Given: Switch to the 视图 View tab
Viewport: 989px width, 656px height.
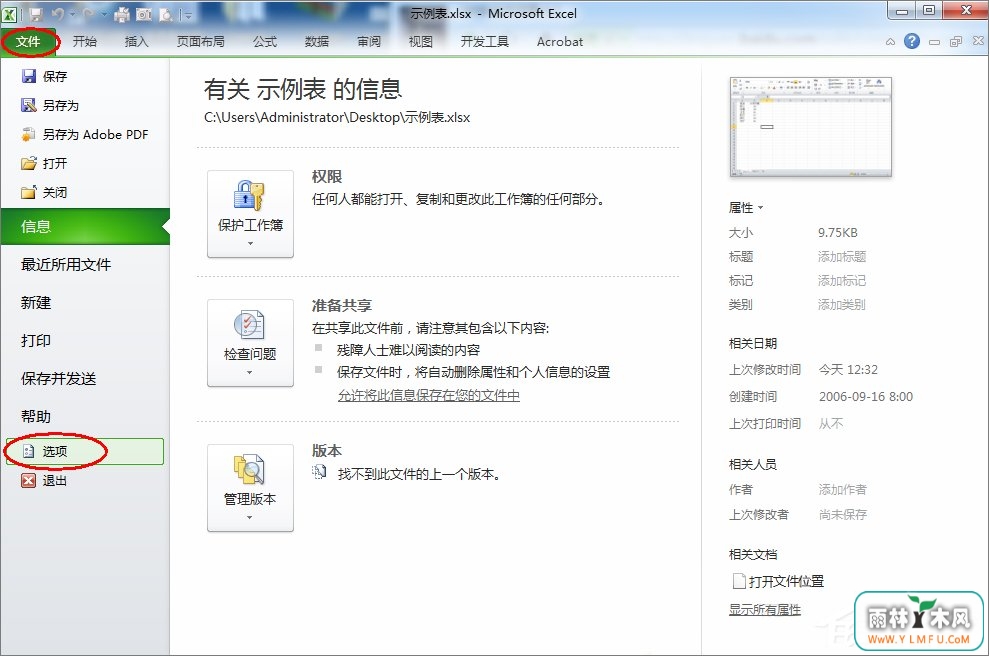Looking at the screenshot, I should point(421,42).
